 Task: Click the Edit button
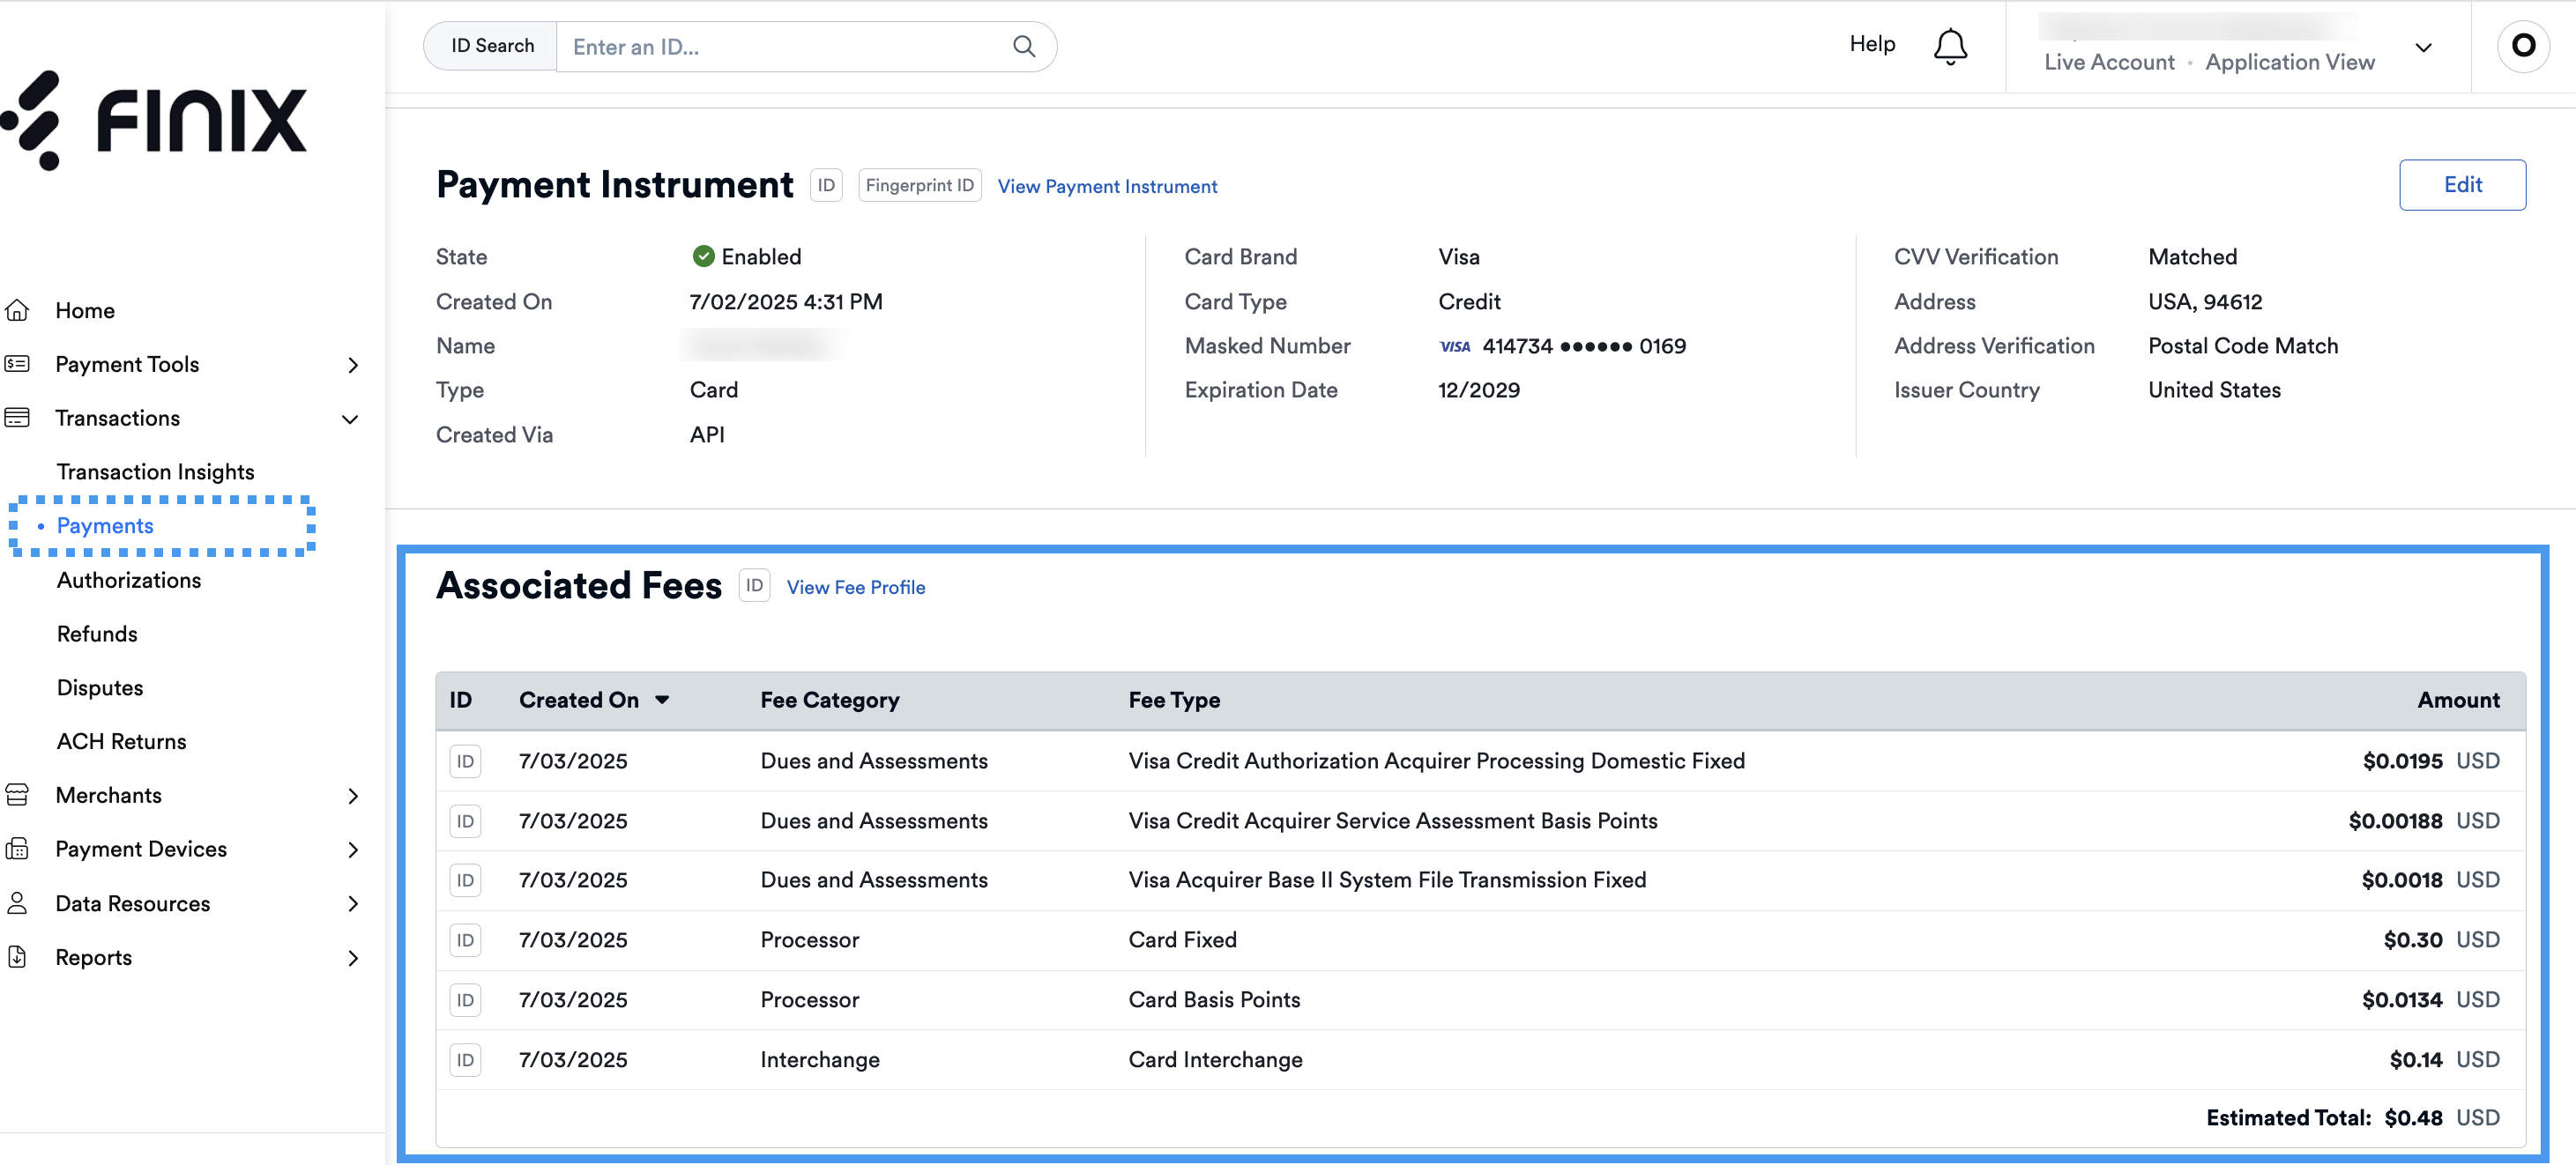2463,184
